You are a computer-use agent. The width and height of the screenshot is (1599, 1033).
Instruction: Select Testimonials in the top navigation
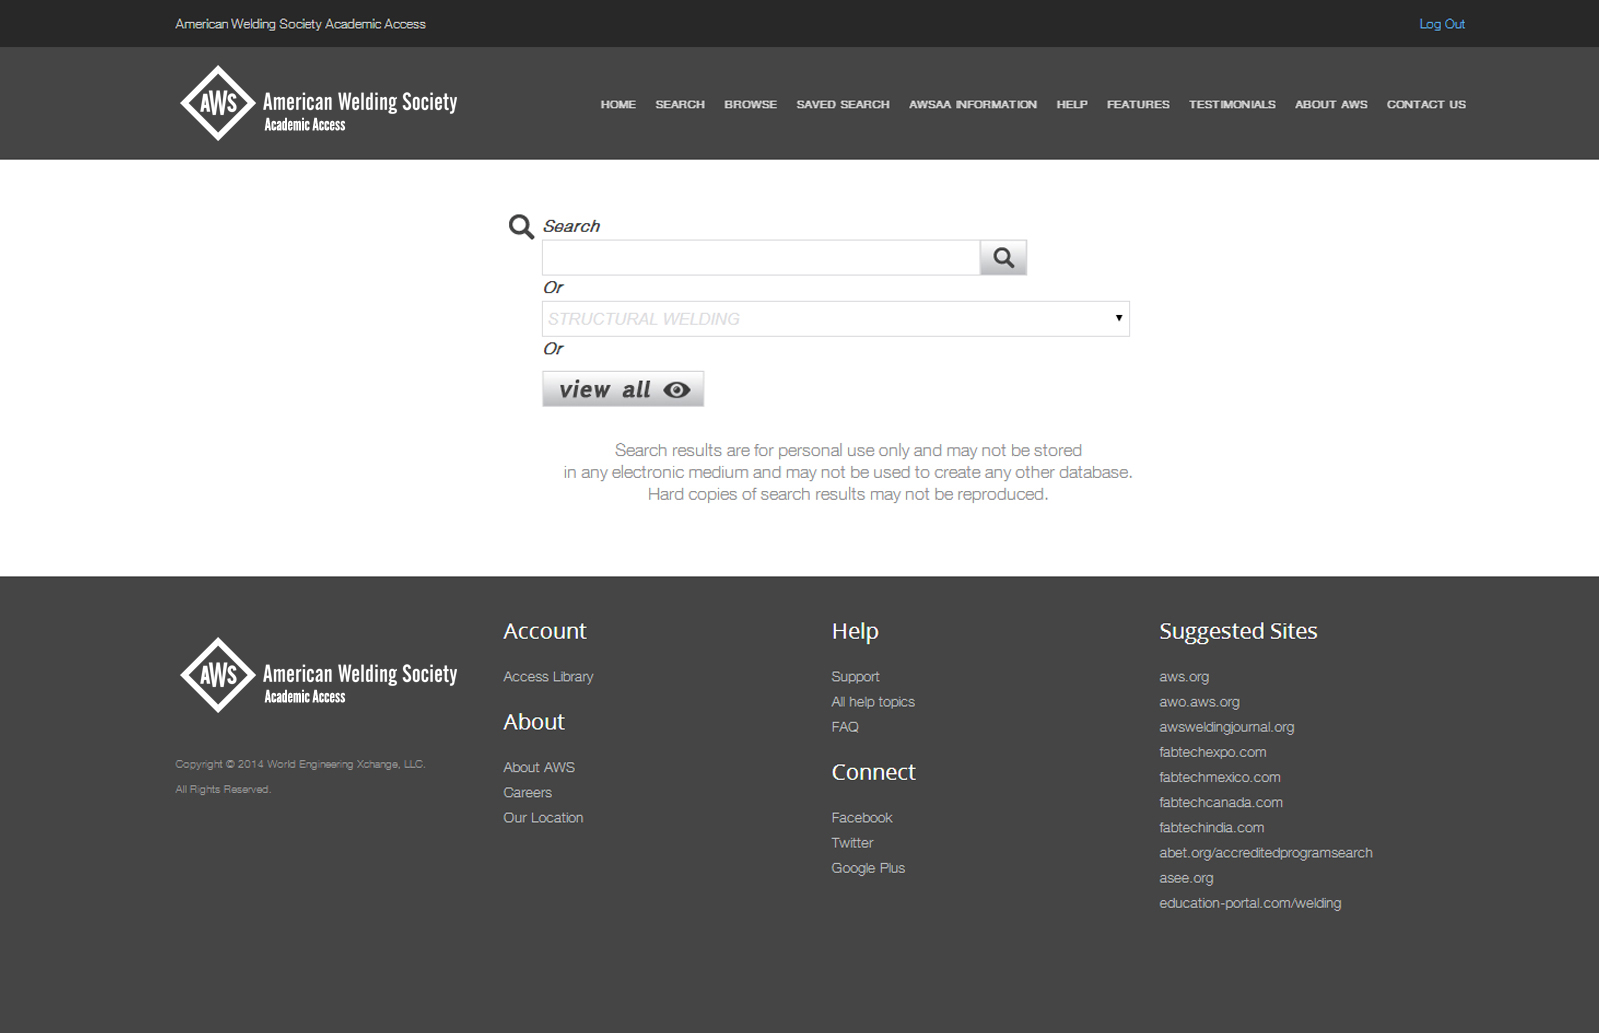pyautogui.click(x=1231, y=105)
